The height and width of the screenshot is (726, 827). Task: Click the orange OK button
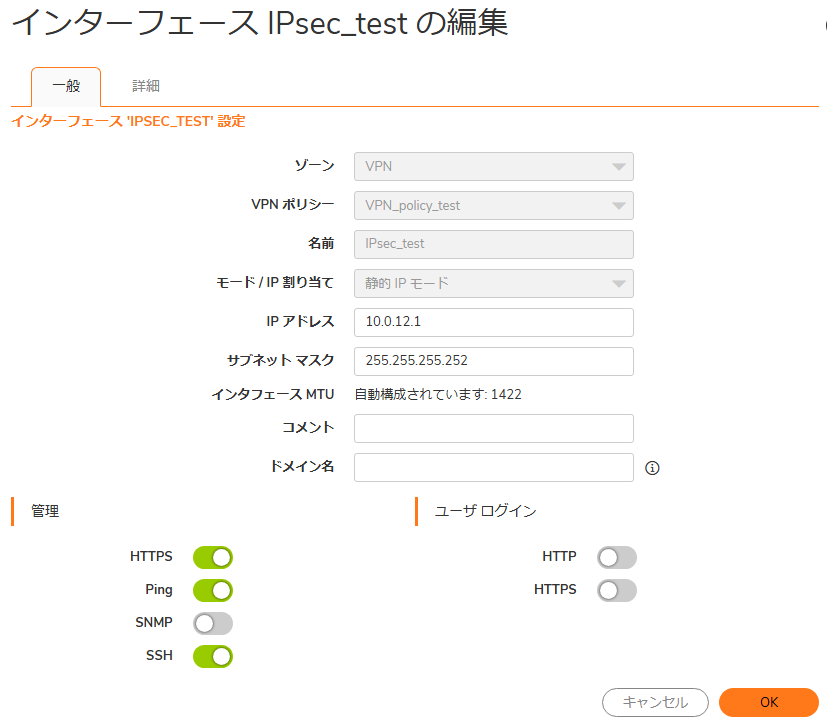tap(768, 702)
